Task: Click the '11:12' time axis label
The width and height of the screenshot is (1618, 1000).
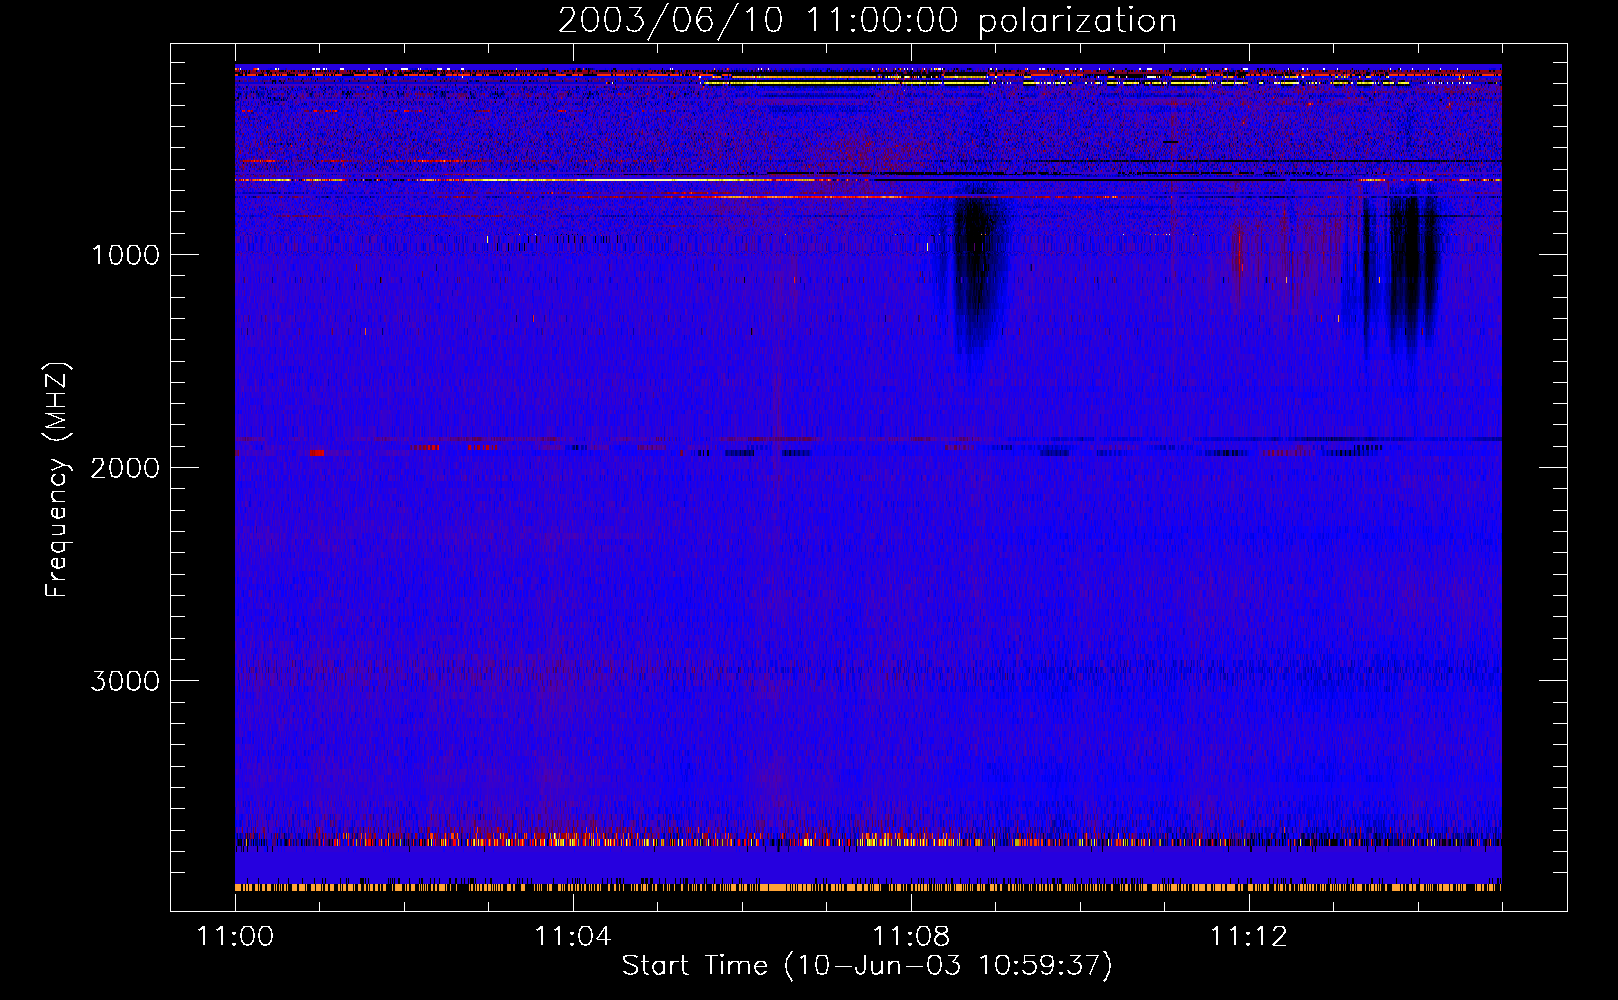Action: click(1249, 937)
